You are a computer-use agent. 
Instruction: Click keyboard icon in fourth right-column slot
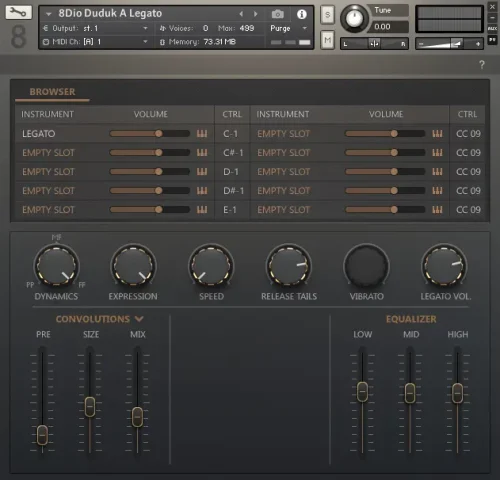click(437, 191)
